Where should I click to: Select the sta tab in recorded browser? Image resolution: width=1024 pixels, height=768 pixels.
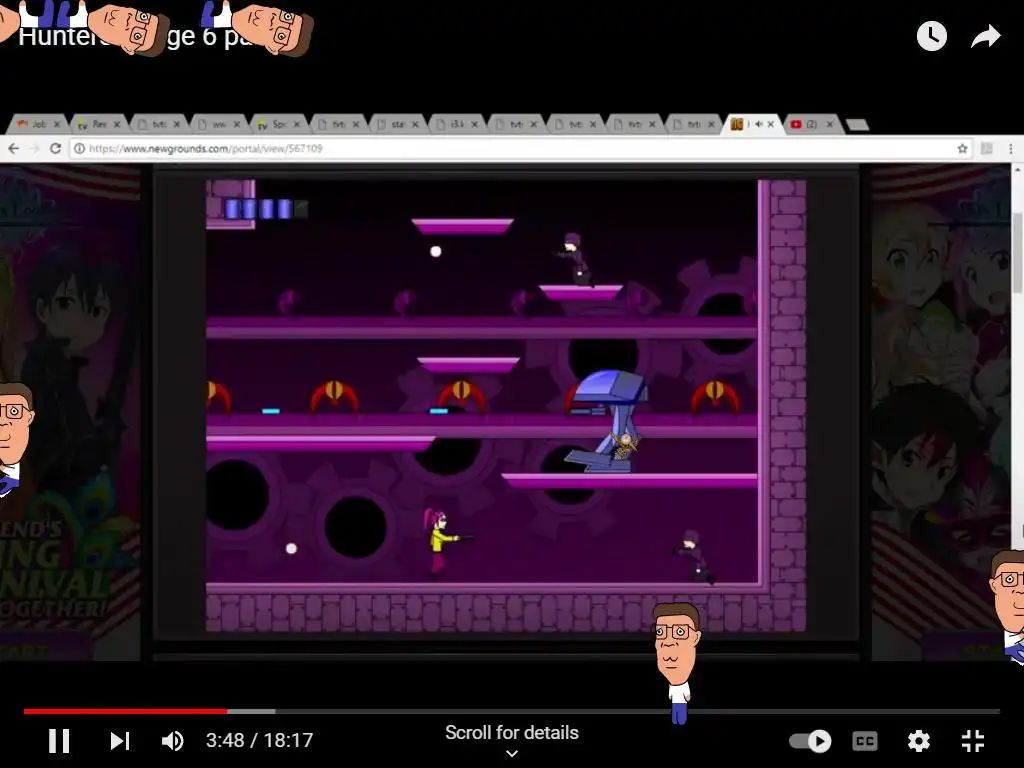click(x=396, y=124)
